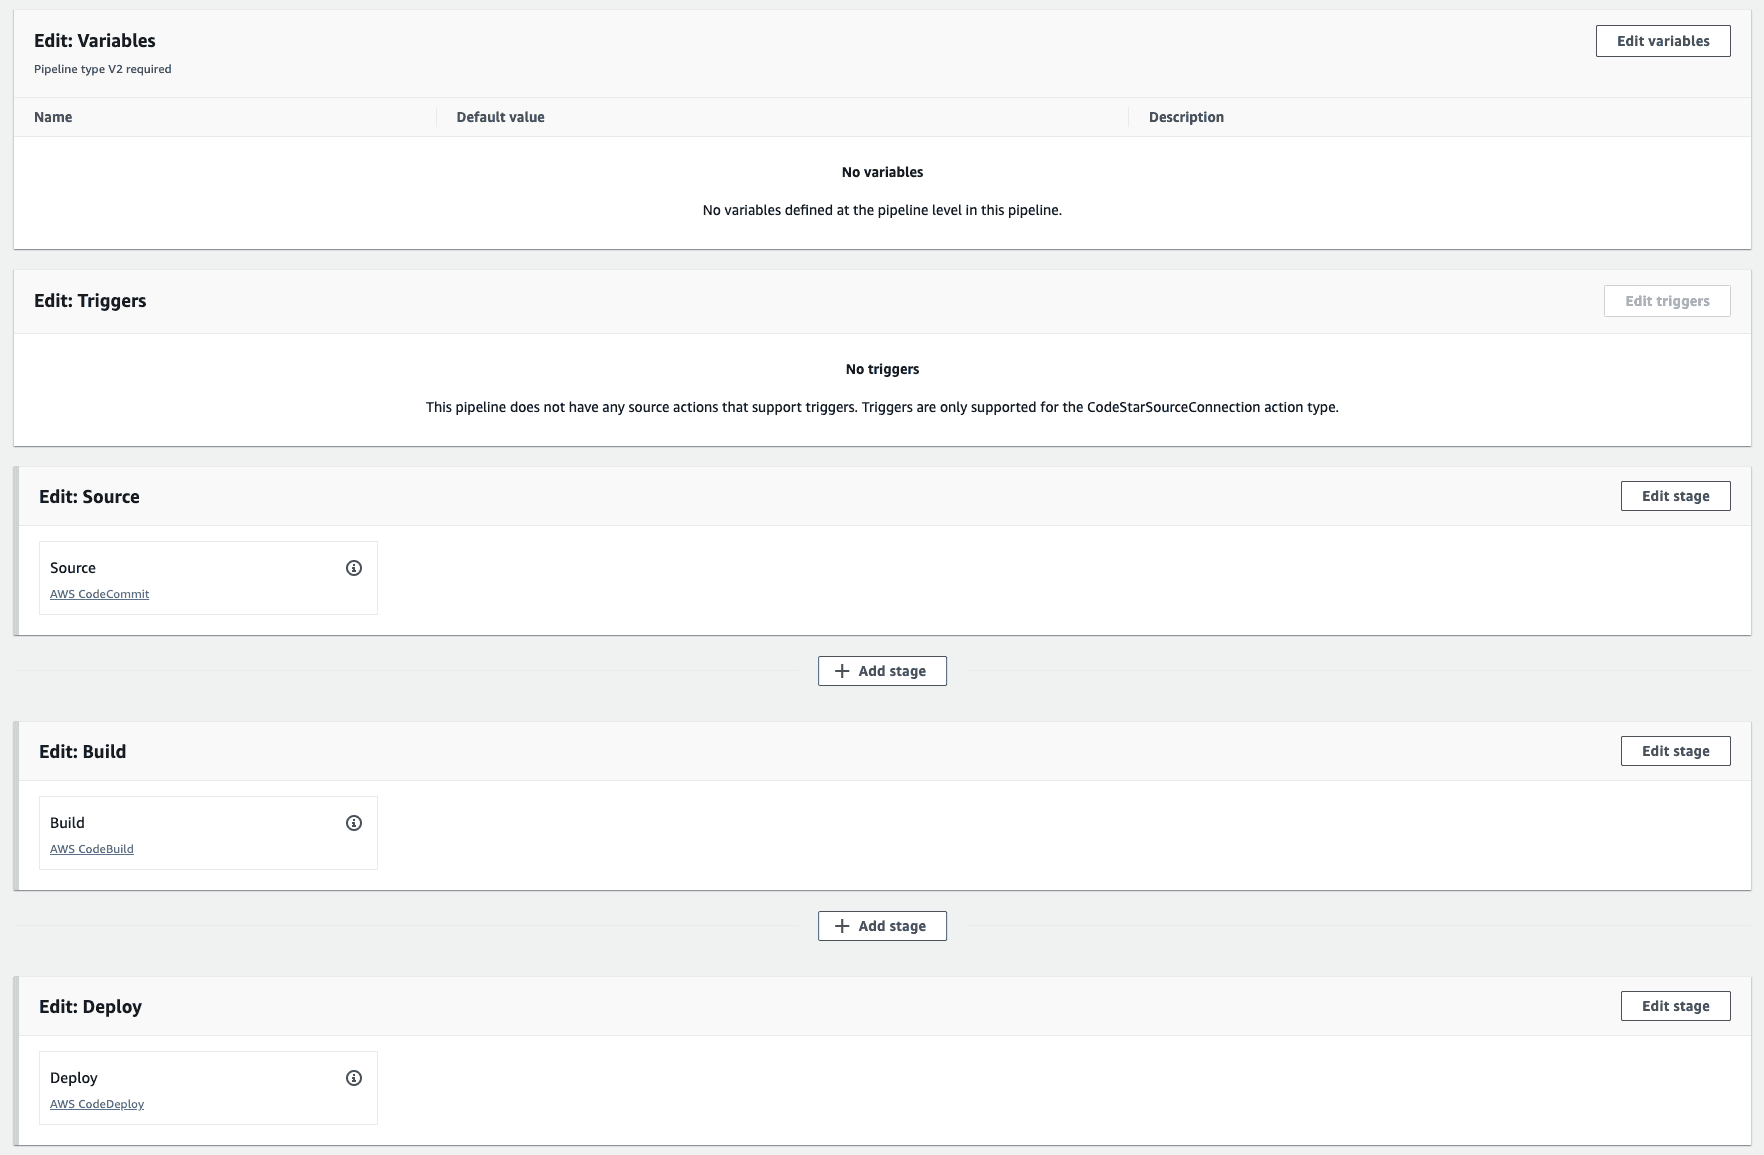
Task: Select the Deploy action card title
Action: click(74, 1078)
